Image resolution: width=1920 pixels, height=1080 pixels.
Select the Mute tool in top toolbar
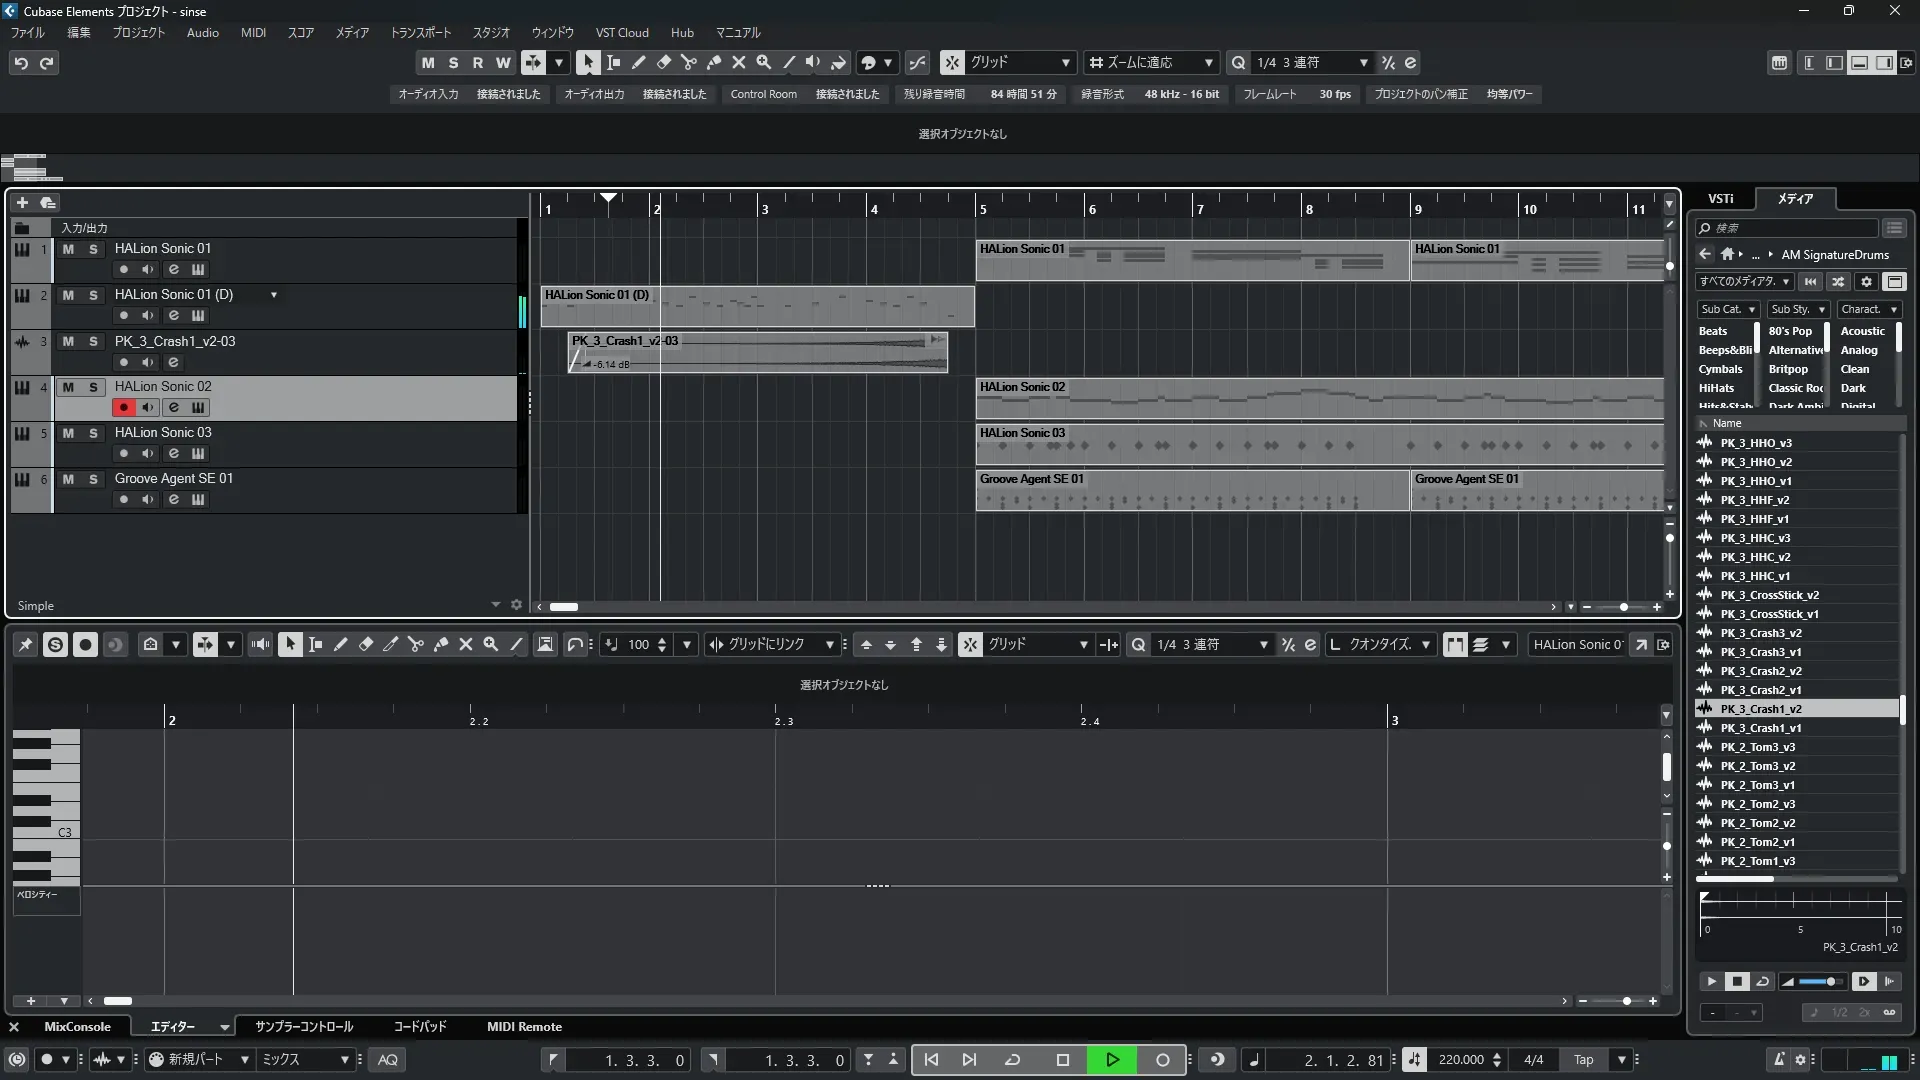[x=739, y=62]
